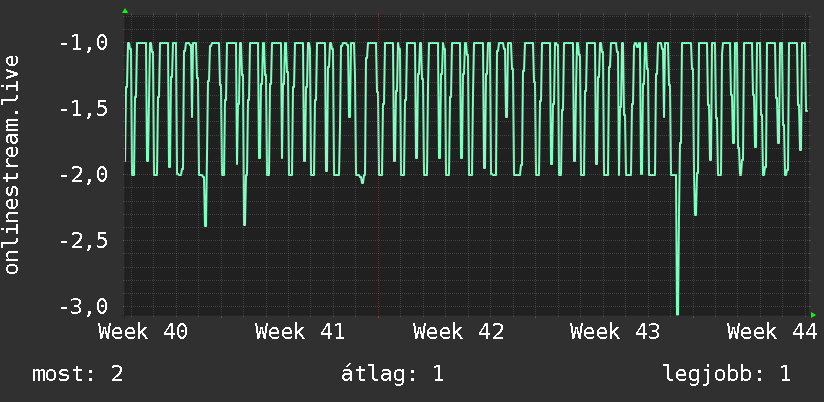Viewport: 824px width, 402px height.
Task: Click the '-1,0' y-axis value
Action: 84,43
